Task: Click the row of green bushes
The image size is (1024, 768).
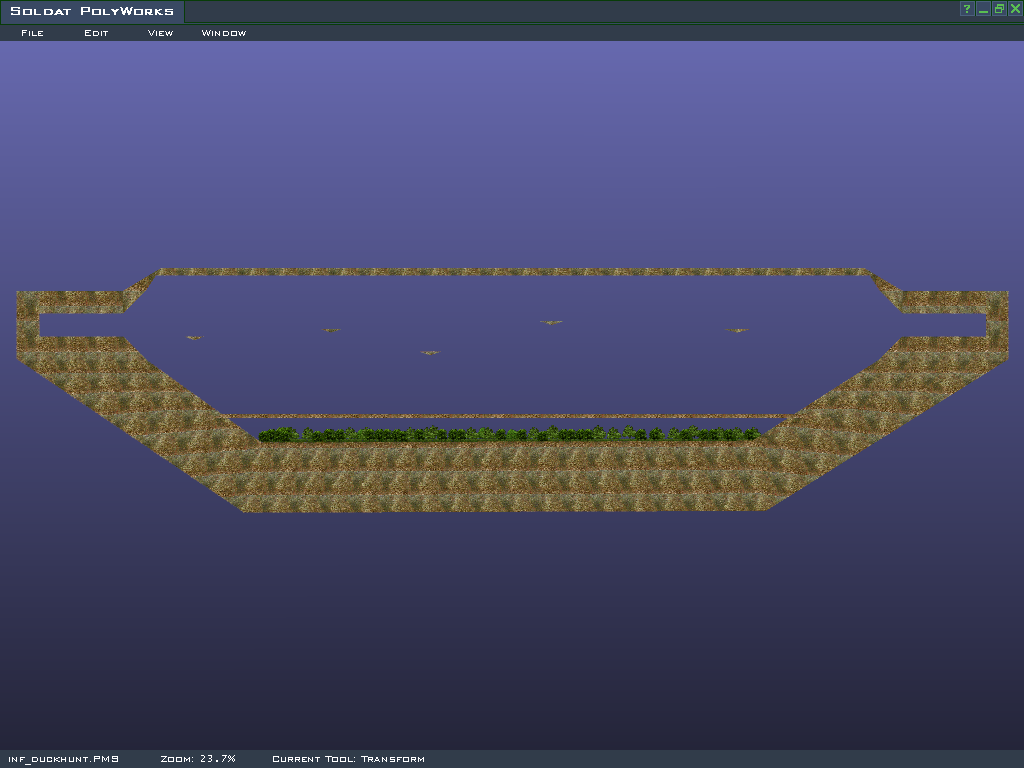Action: click(510, 435)
